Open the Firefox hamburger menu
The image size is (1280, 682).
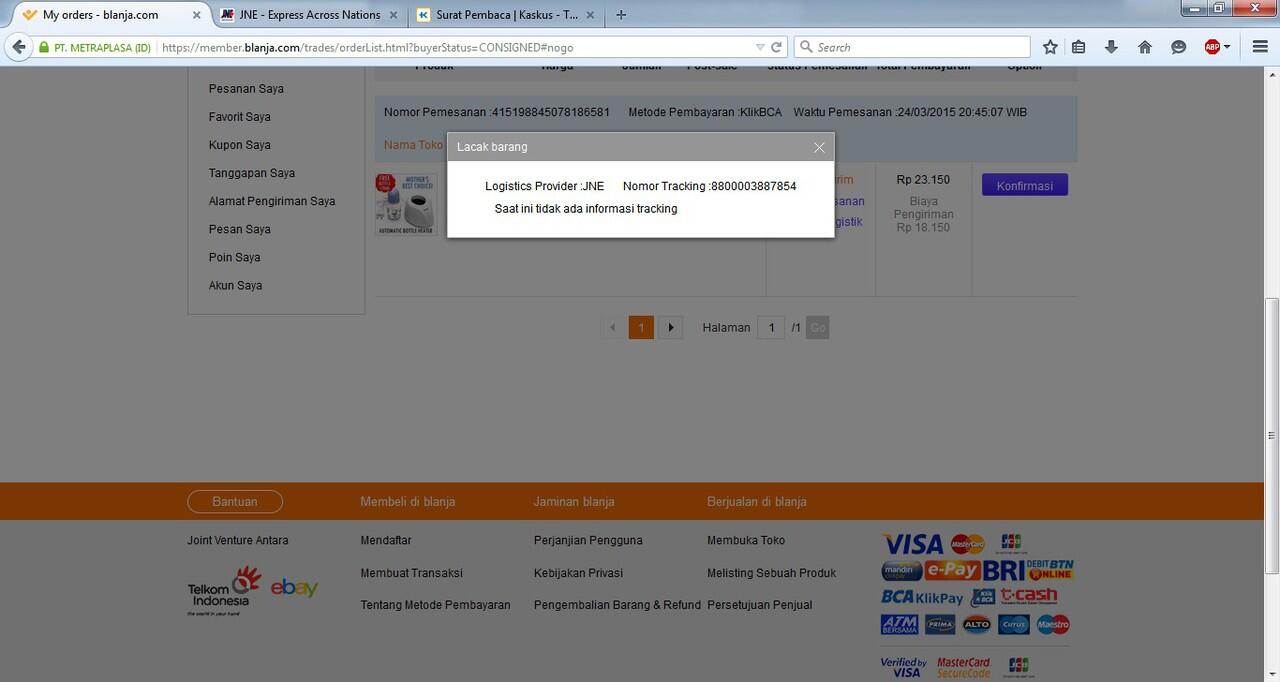[1259, 47]
